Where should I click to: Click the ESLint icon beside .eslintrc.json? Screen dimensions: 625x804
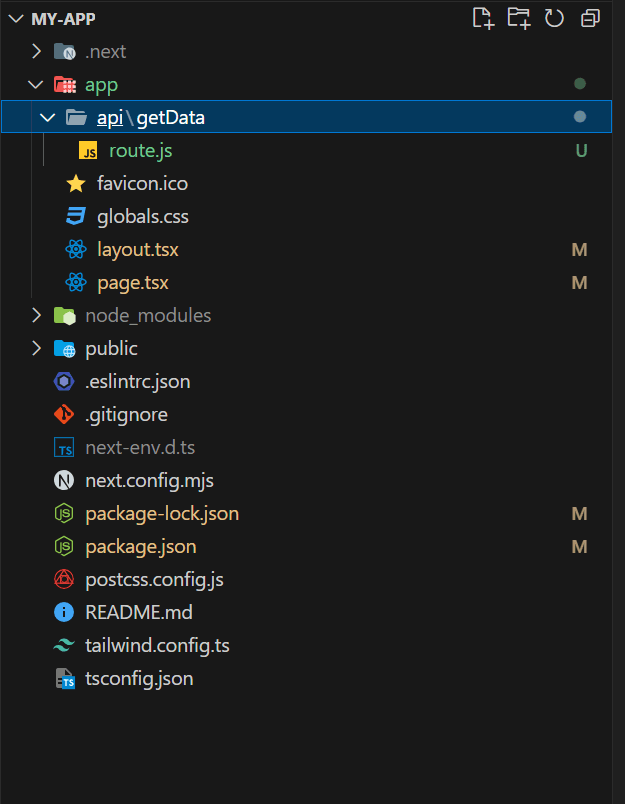tap(64, 381)
